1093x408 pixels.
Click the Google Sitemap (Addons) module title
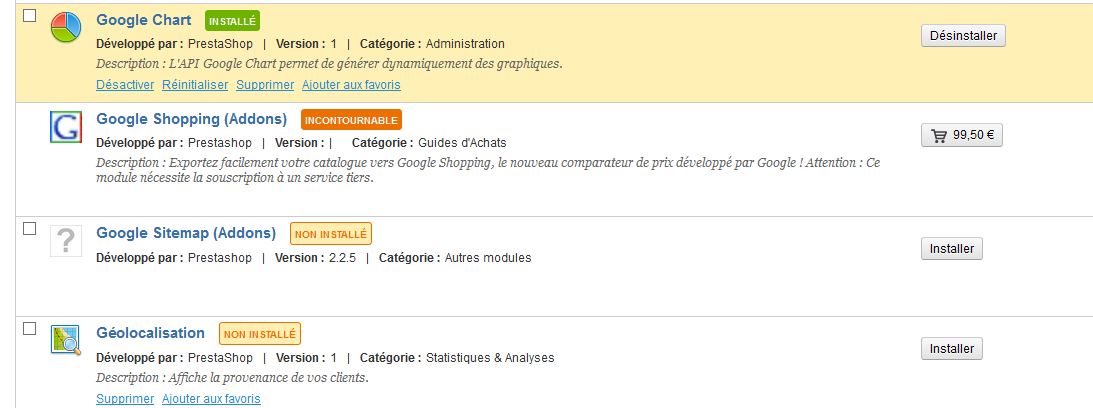click(x=186, y=233)
